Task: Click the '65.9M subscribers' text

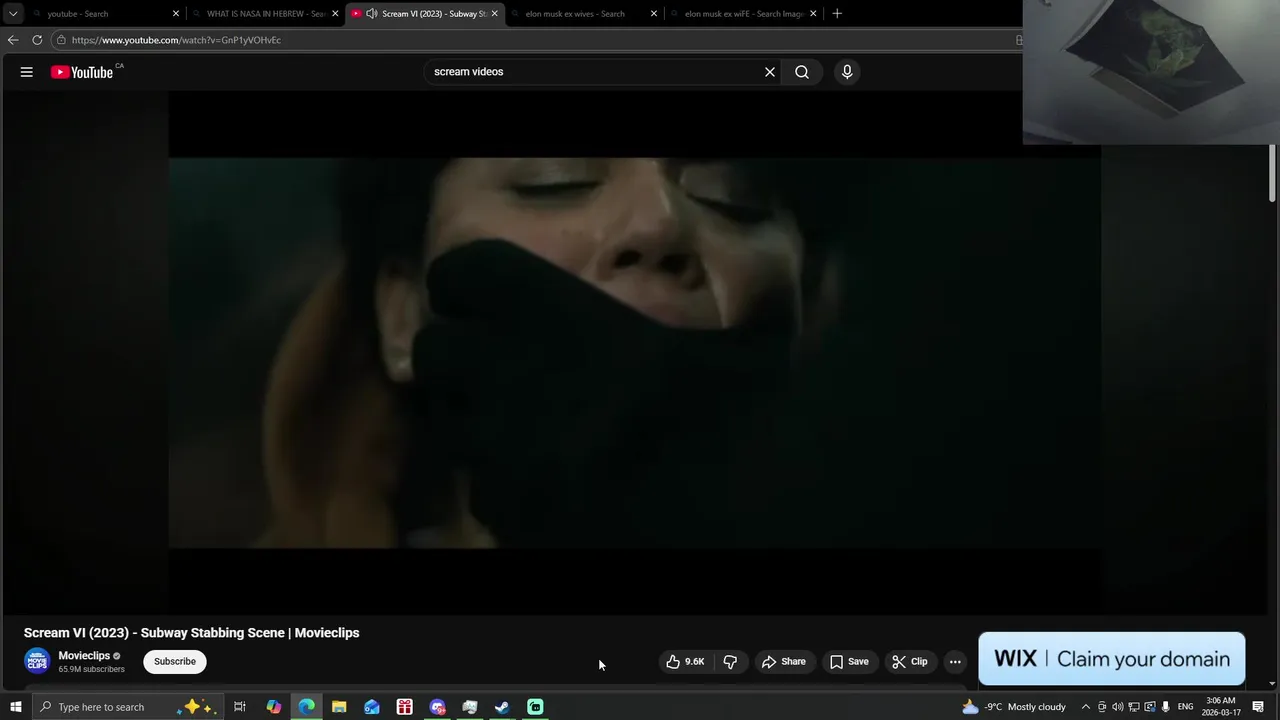Action: tap(91, 669)
